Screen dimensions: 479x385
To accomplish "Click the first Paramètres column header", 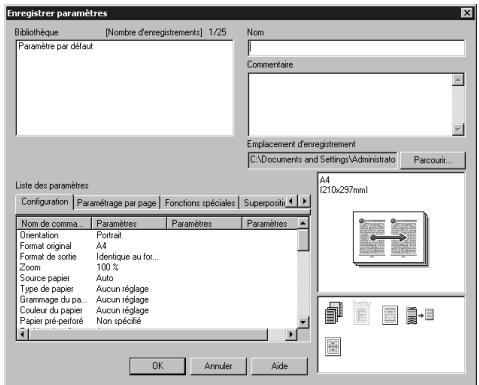I will 129,223.
